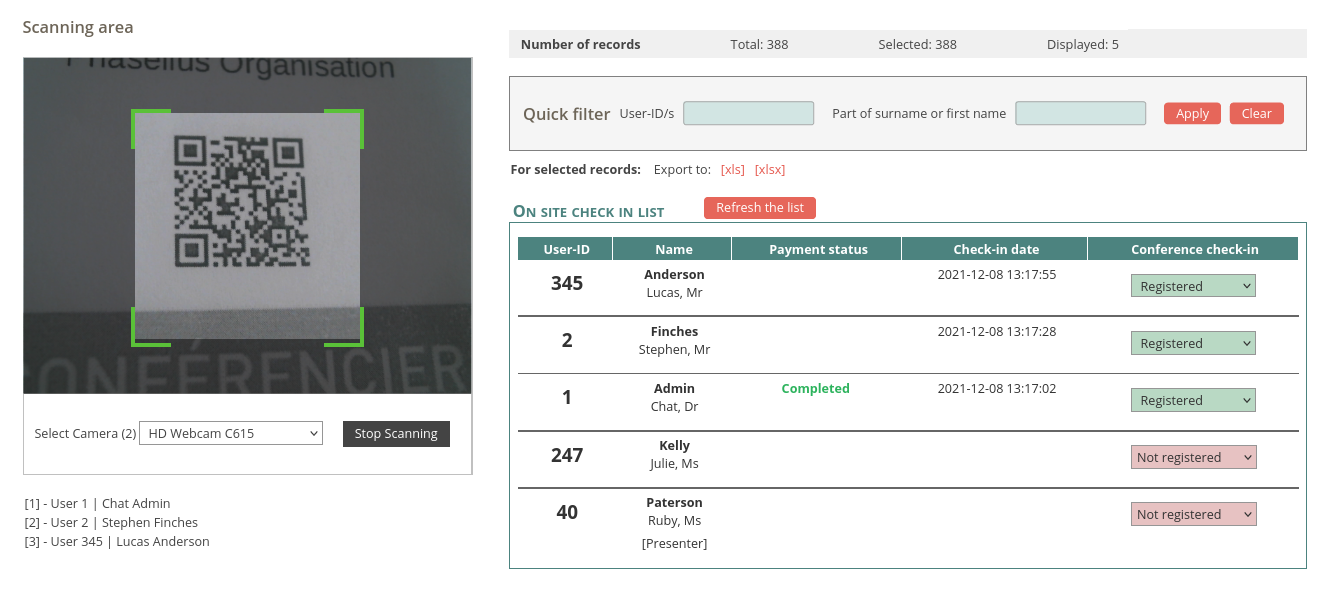
Task: Expand Not registered dropdown for Ruby Paterson
Action: [x=1194, y=514]
